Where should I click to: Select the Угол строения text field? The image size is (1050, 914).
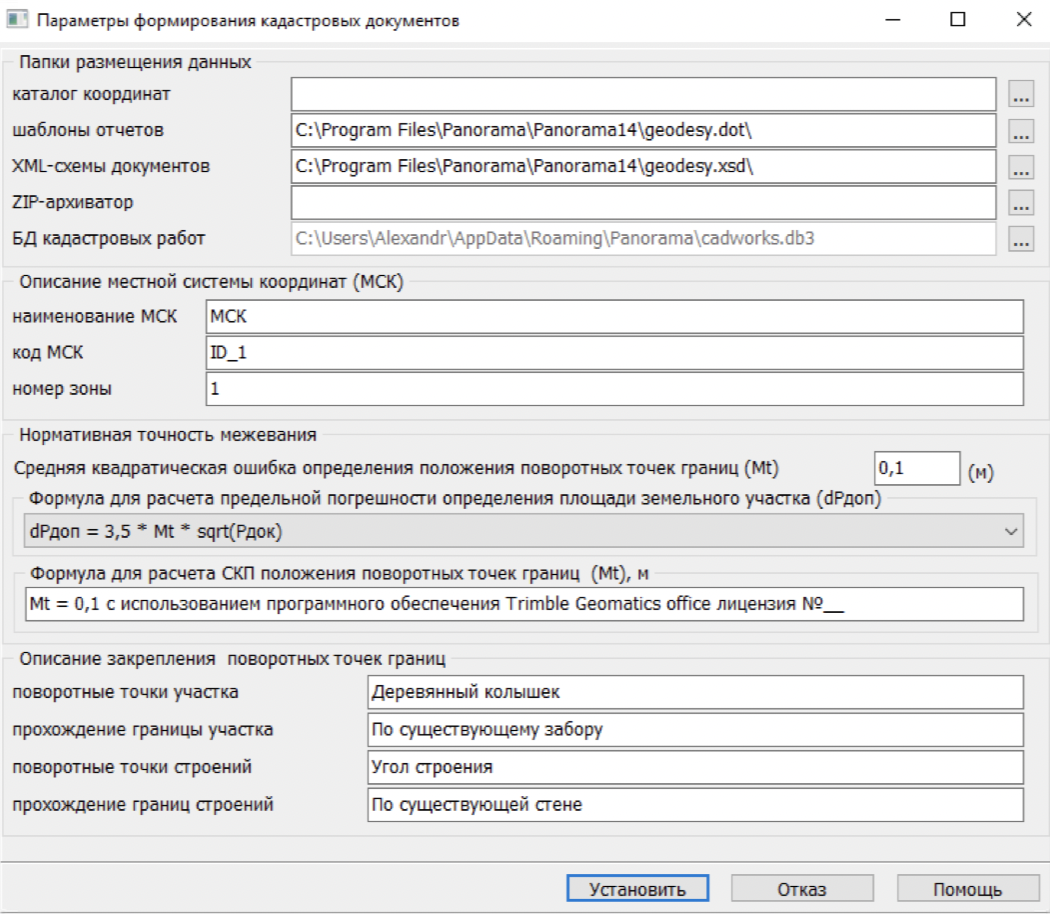coord(695,767)
